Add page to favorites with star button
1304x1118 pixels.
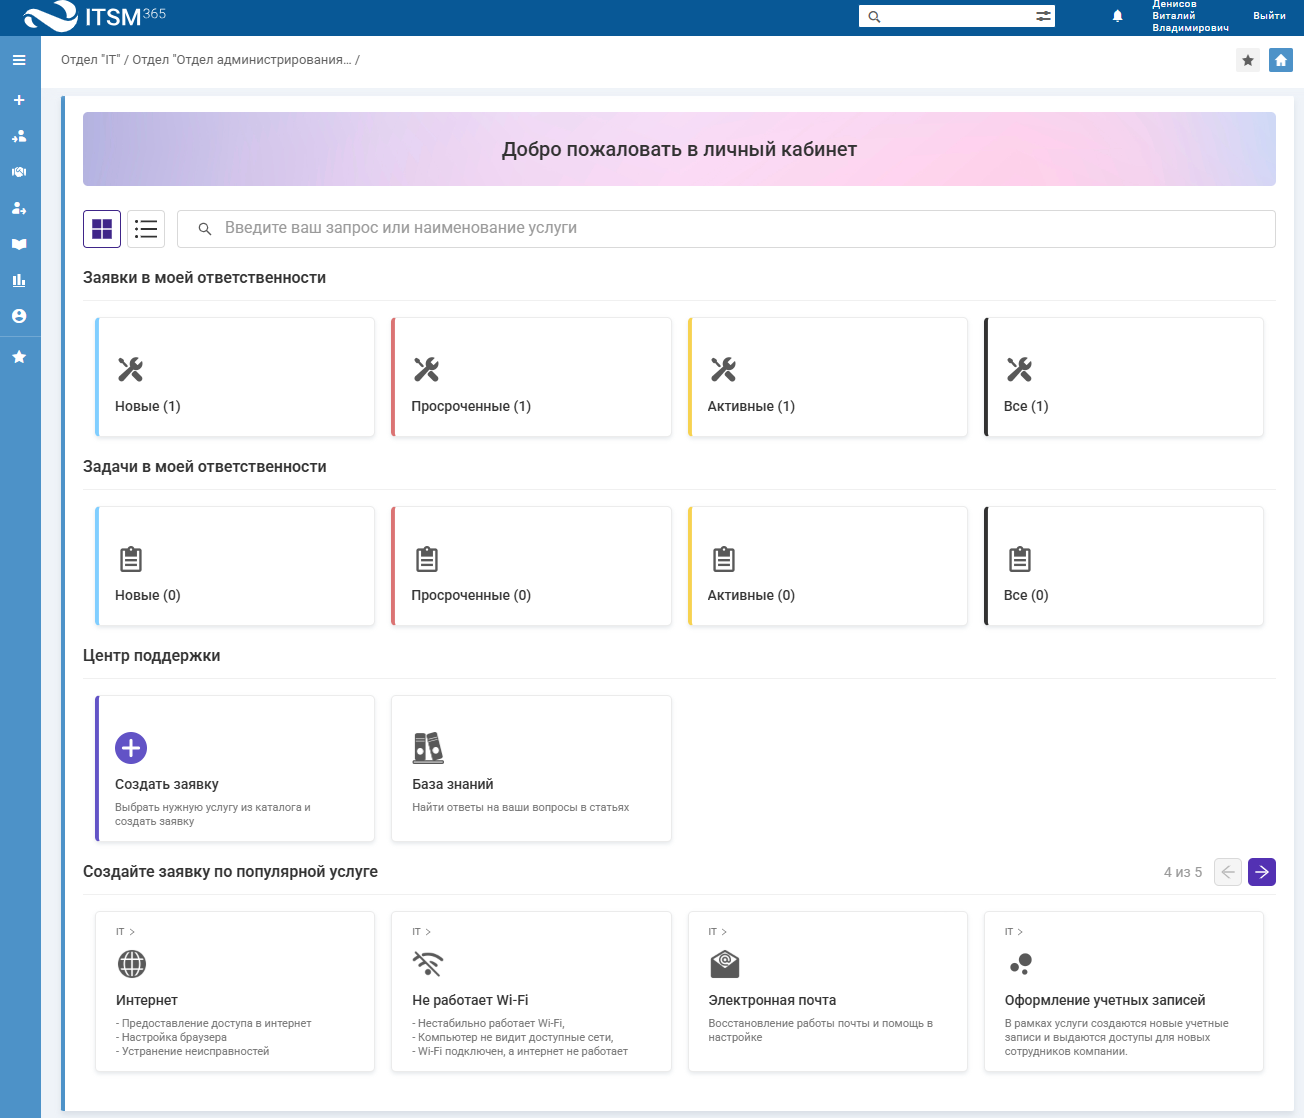pos(1248,60)
